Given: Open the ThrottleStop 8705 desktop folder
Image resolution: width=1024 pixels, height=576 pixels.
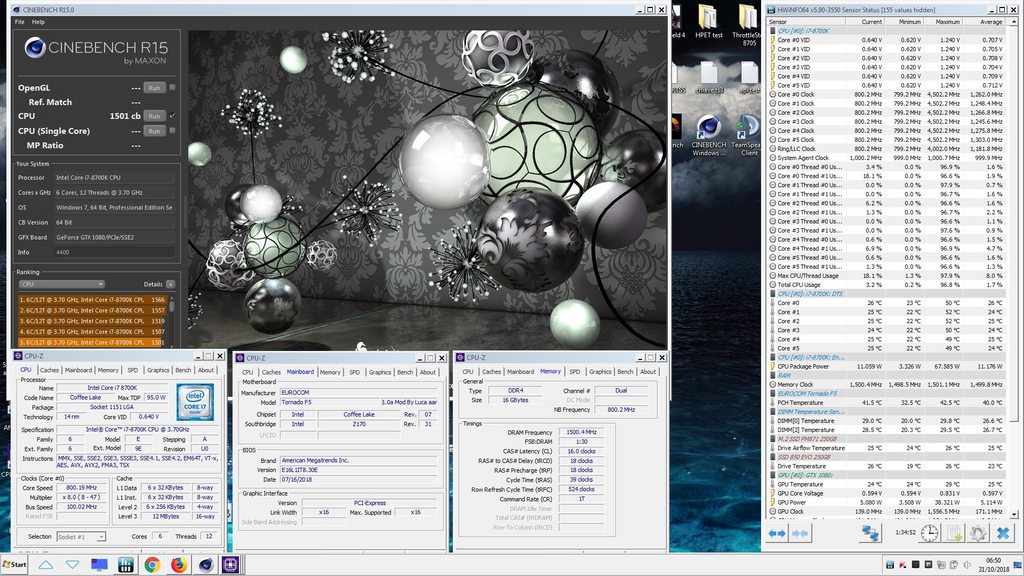Looking at the screenshot, I should coord(748,26).
